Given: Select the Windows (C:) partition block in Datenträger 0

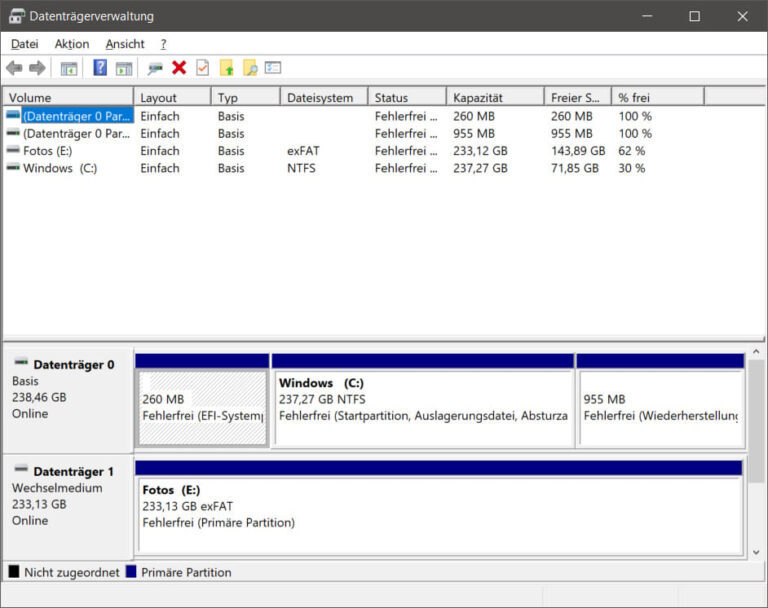Looking at the screenshot, I should 422,407.
